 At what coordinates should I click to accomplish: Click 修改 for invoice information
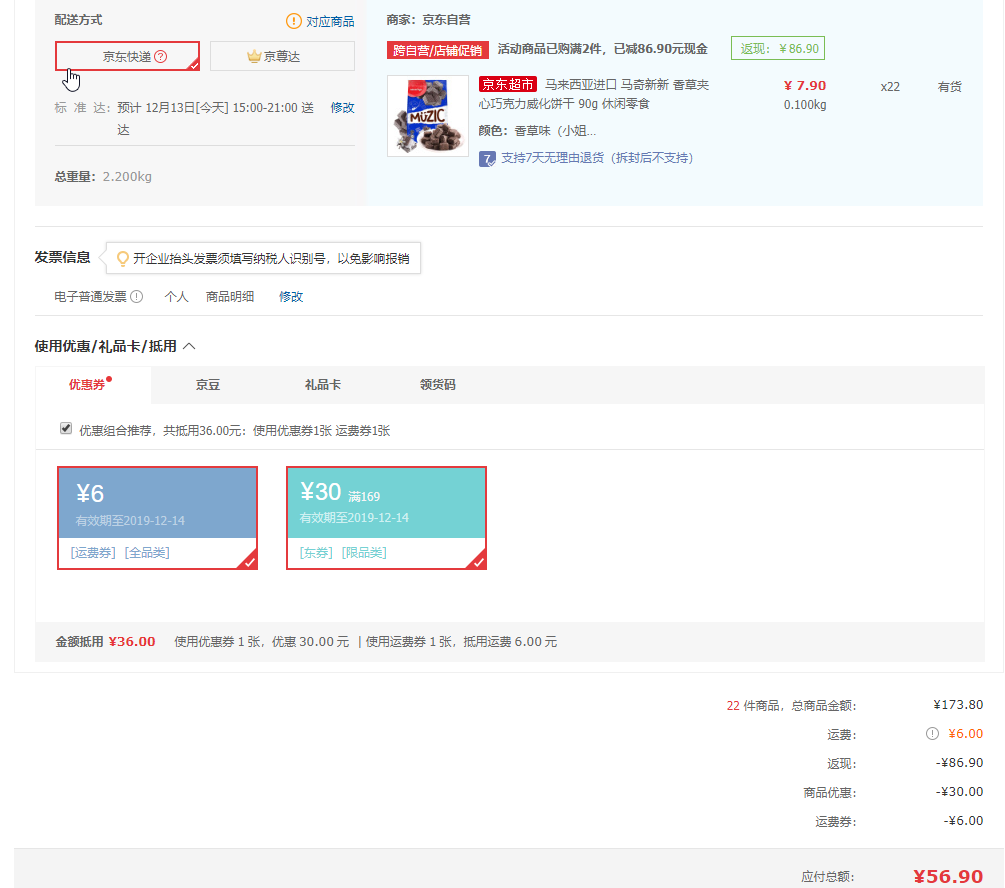291,296
